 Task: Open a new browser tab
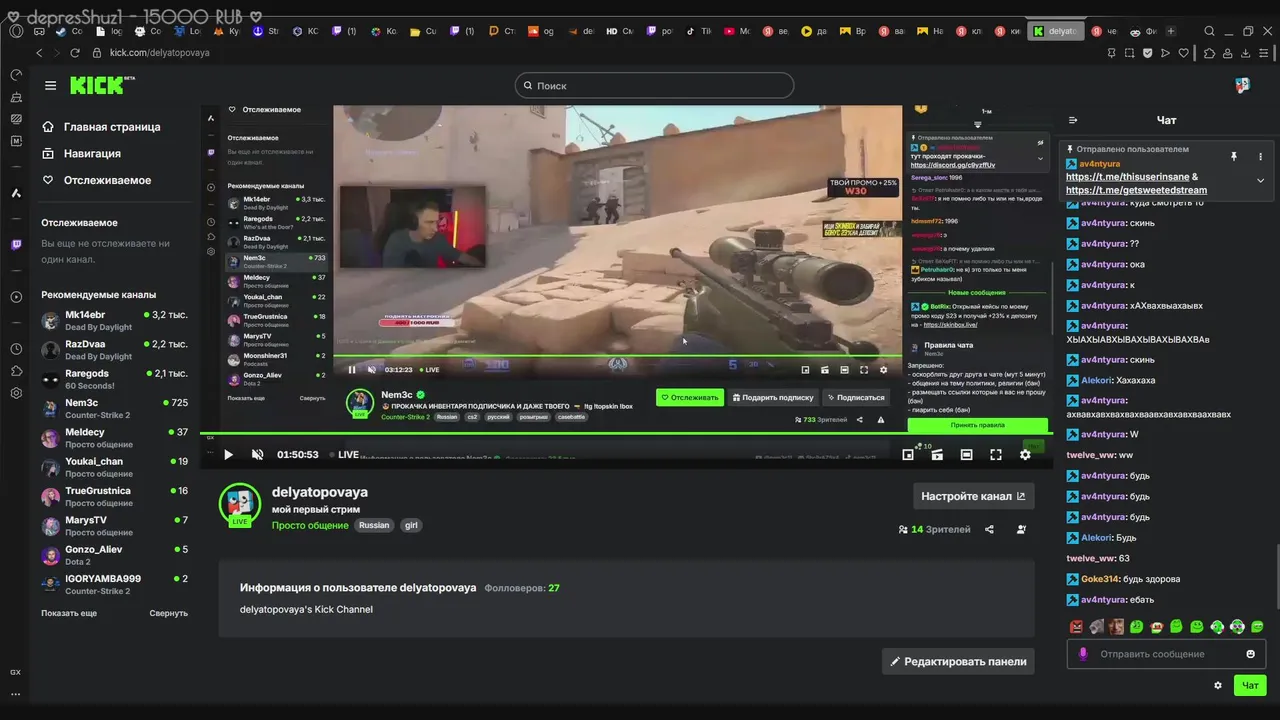[1171, 31]
